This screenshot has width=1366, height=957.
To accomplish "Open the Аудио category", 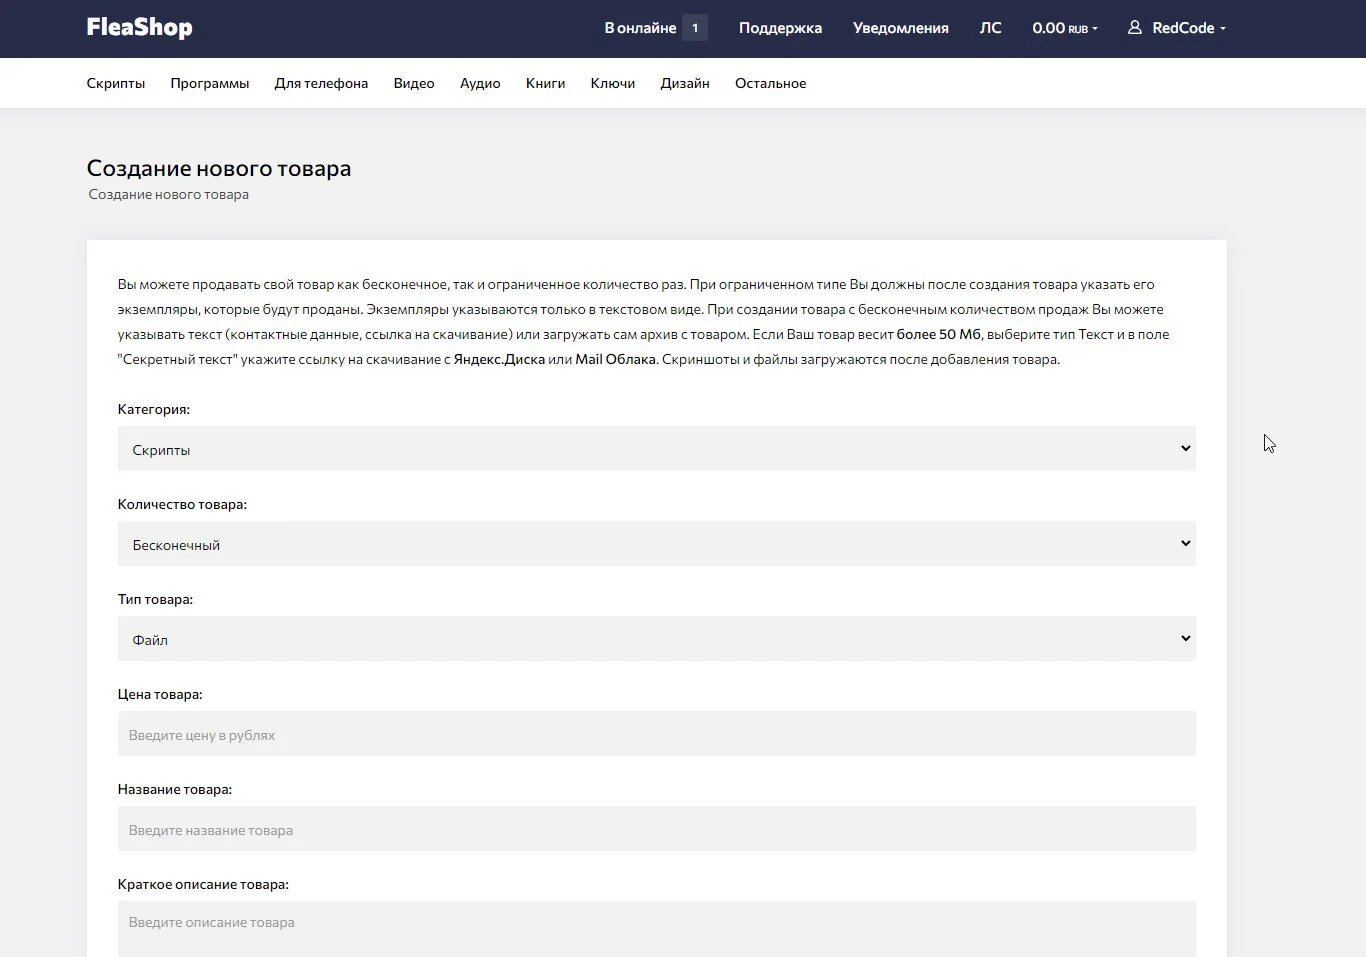I will click(480, 83).
